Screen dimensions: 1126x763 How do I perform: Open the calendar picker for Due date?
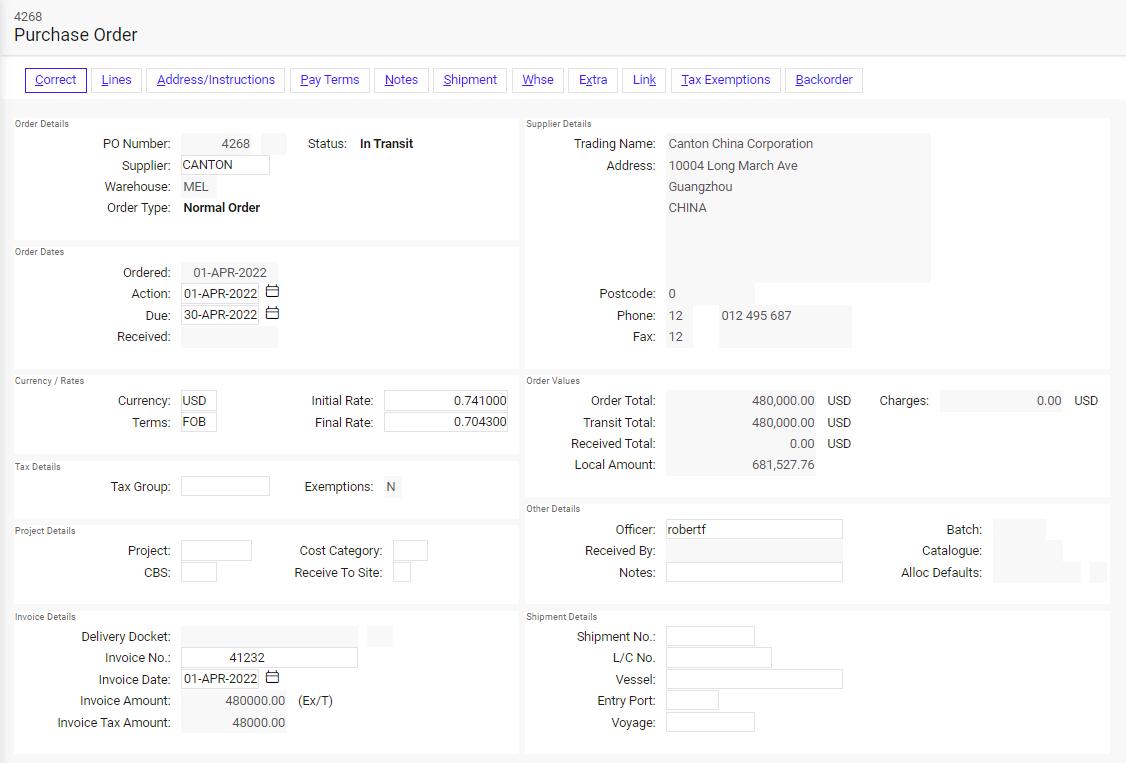pos(271,314)
